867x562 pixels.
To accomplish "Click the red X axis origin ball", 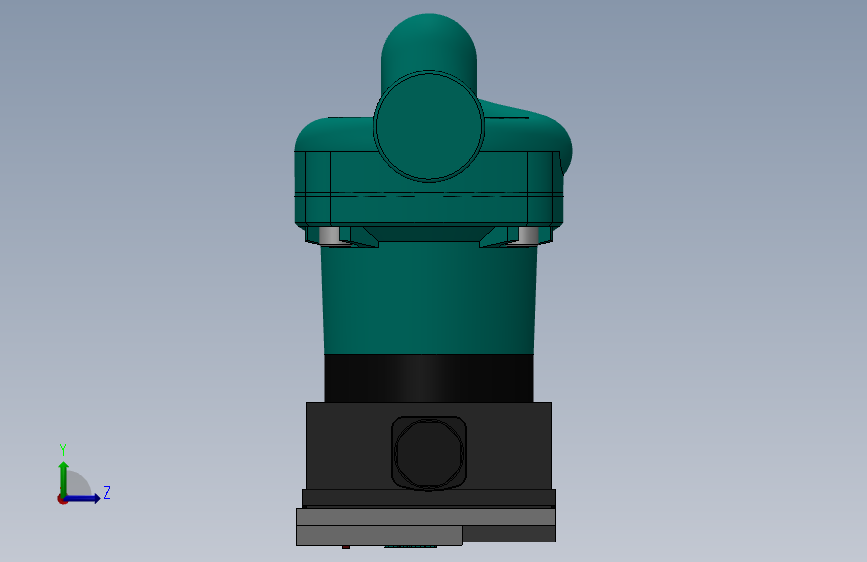I will pyautogui.click(x=62, y=499).
